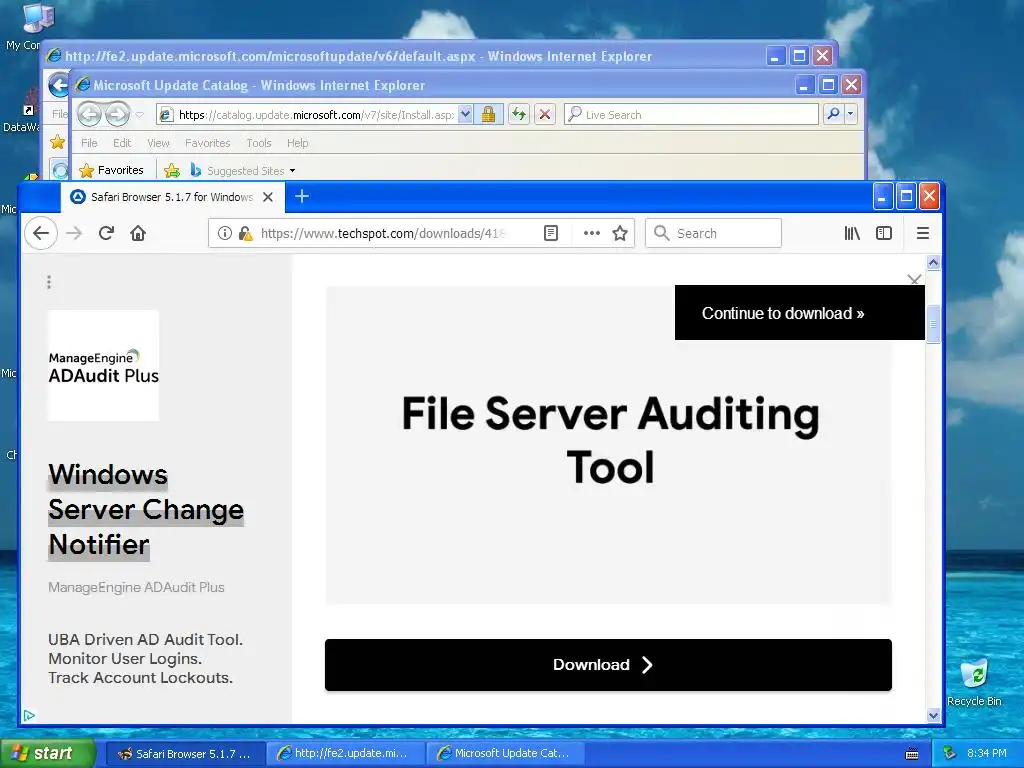Open the Help menu in IE
Screen dimensions: 1024x768
click(x=297, y=143)
